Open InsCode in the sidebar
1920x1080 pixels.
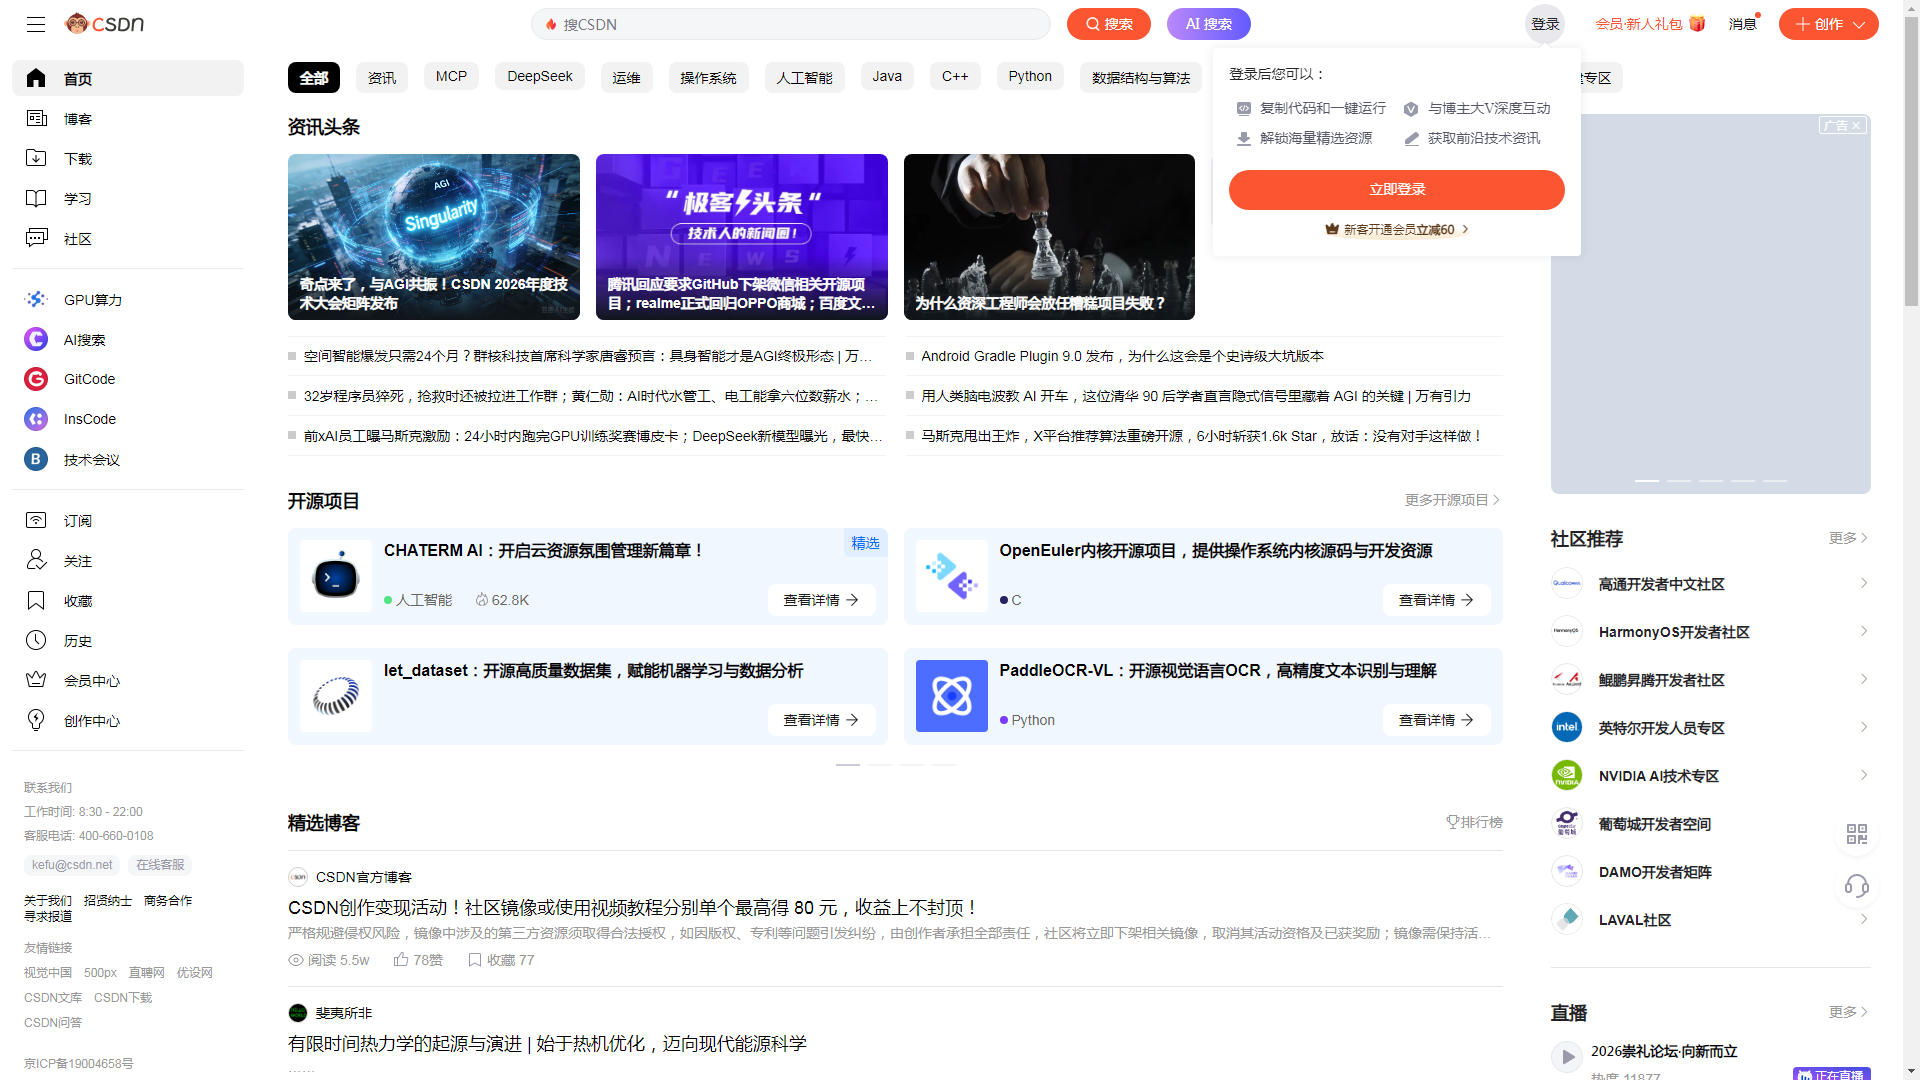[36, 419]
